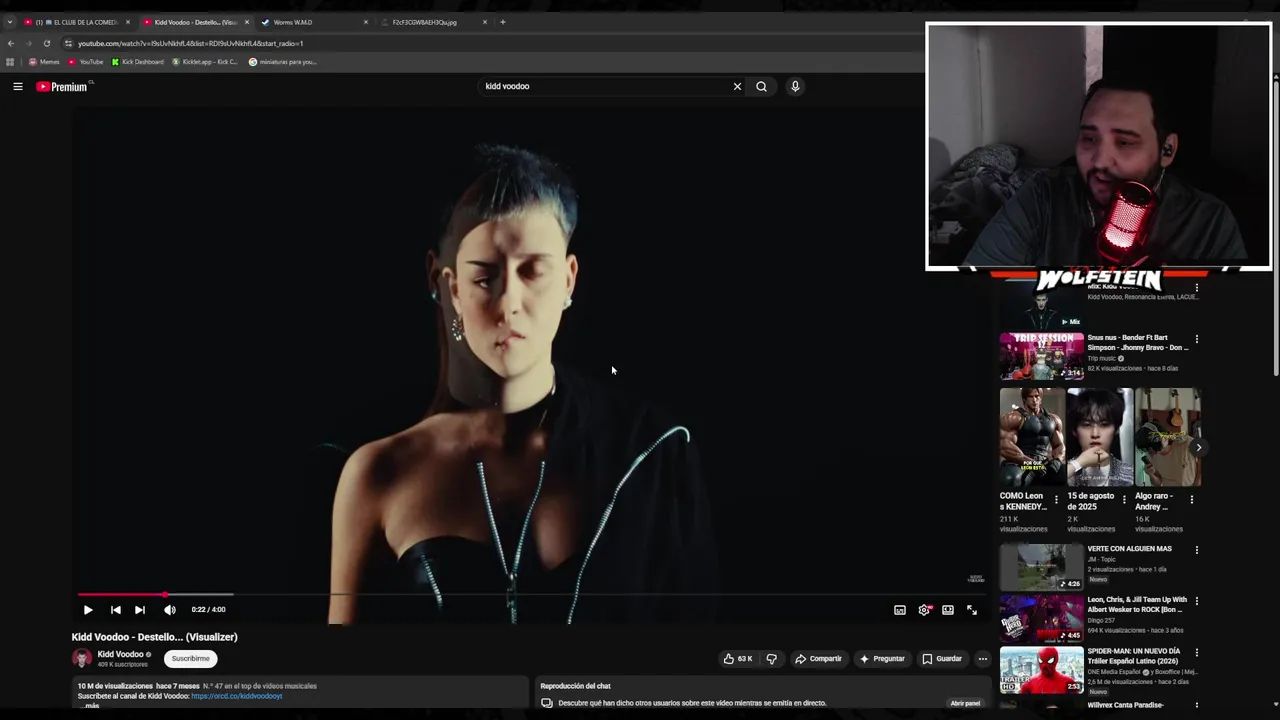This screenshot has height=720, width=1280.
Task: Open the SPIDER-MAN: UN NUEVO DÍA trailer thumbnail
Action: point(1041,670)
